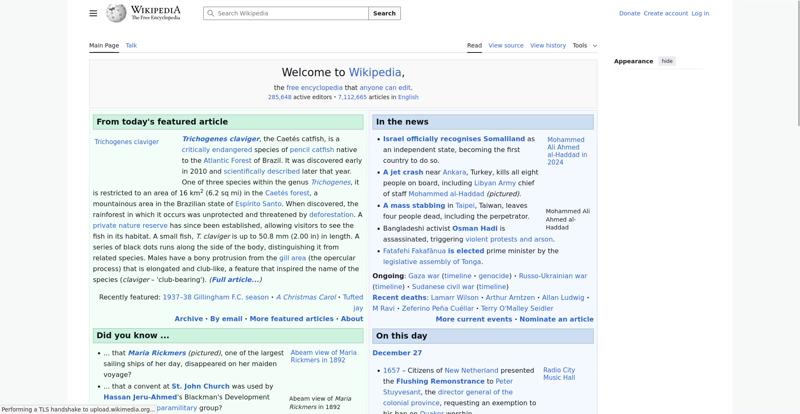Open the December 27 link
The height and width of the screenshot is (414, 800).
click(397, 353)
